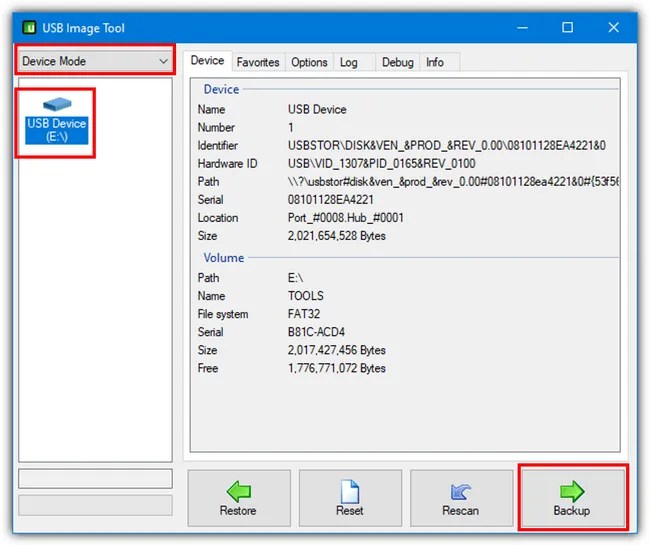Click the device Path value starting \\?\usbstor
Image resolution: width=650 pixels, height=545 pixels.
pyautogui.click(x=453, y=182)
